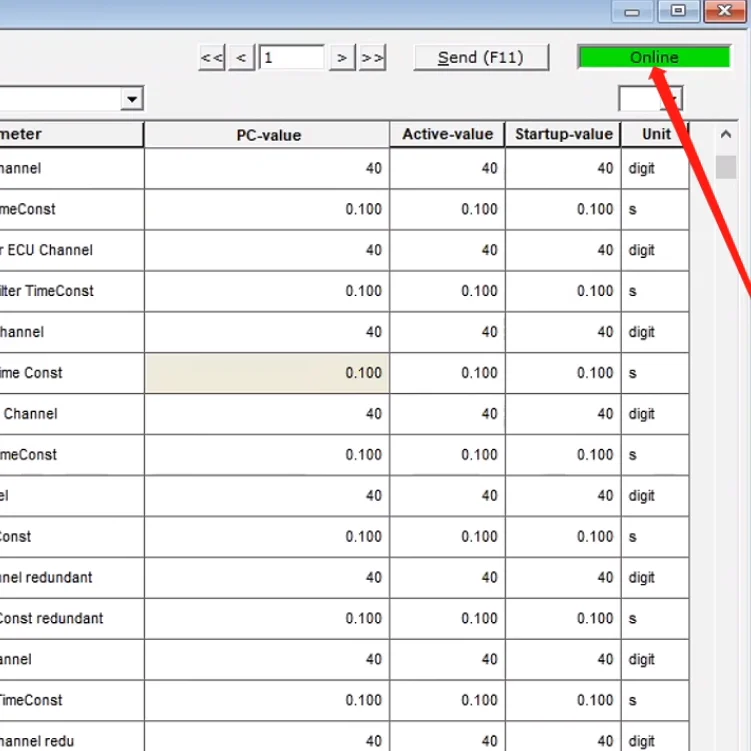Select Active-value cell of 'nel redundant' row
The image size is (751, 751).
pos(448,578)
